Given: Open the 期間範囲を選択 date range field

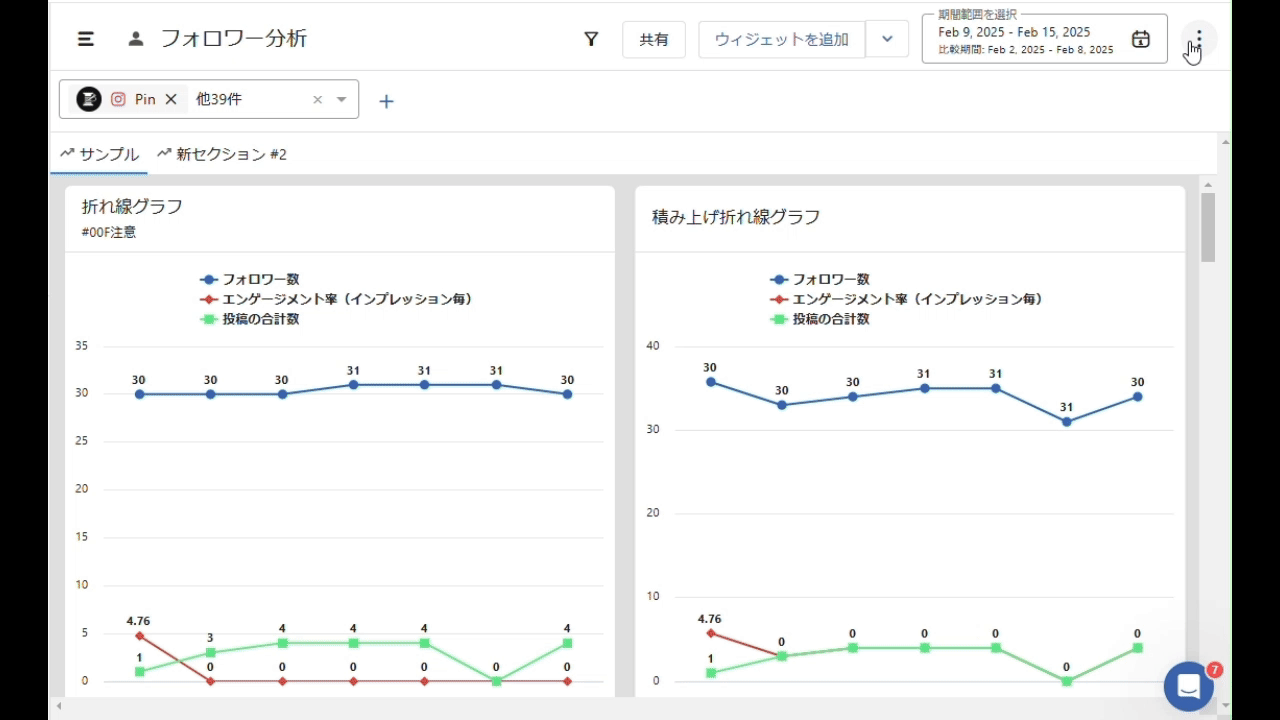Looking at the screenshot, I should coord(1028,40).
